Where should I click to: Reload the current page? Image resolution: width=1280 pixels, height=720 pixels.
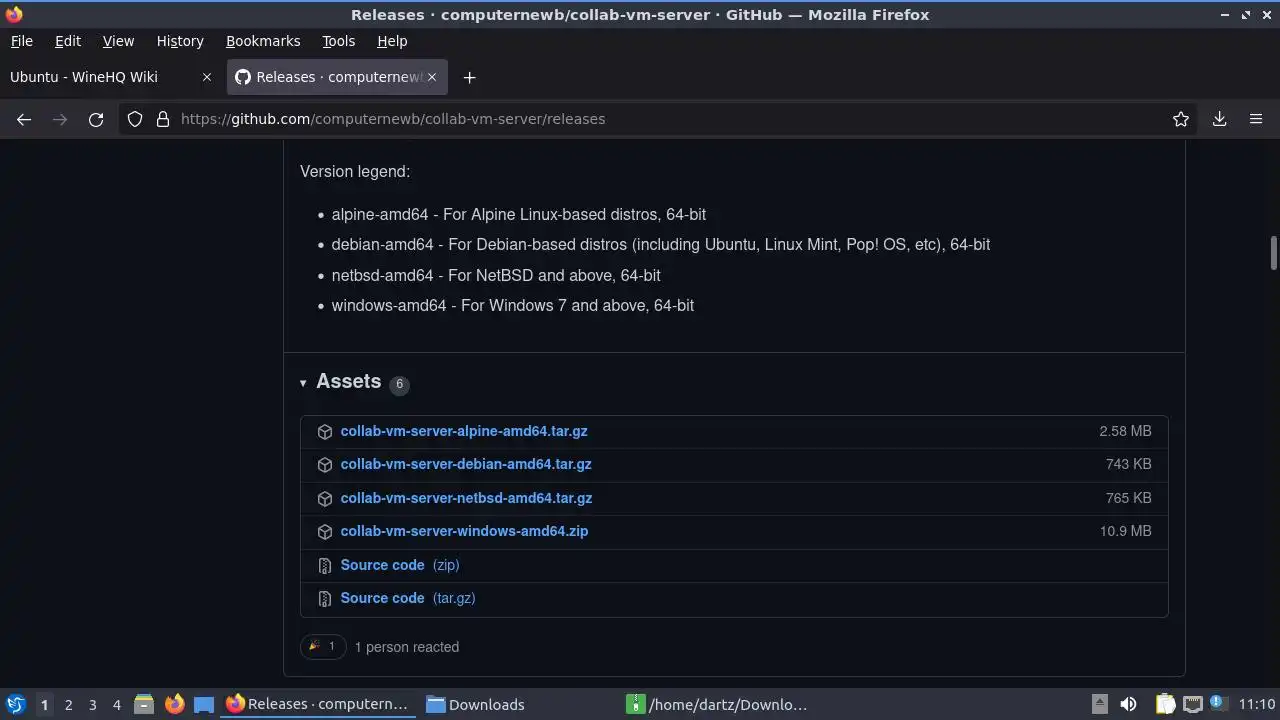[96, 119]
